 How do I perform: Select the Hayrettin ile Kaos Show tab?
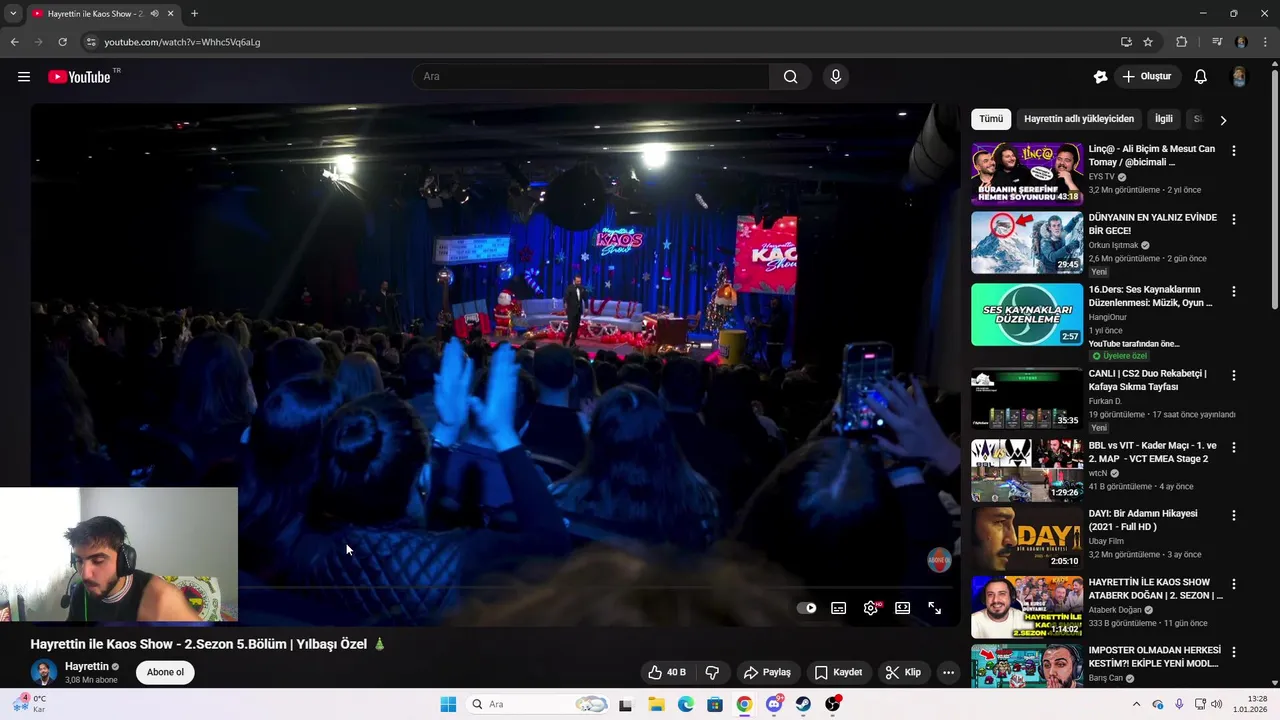click(x=101, y=14)
